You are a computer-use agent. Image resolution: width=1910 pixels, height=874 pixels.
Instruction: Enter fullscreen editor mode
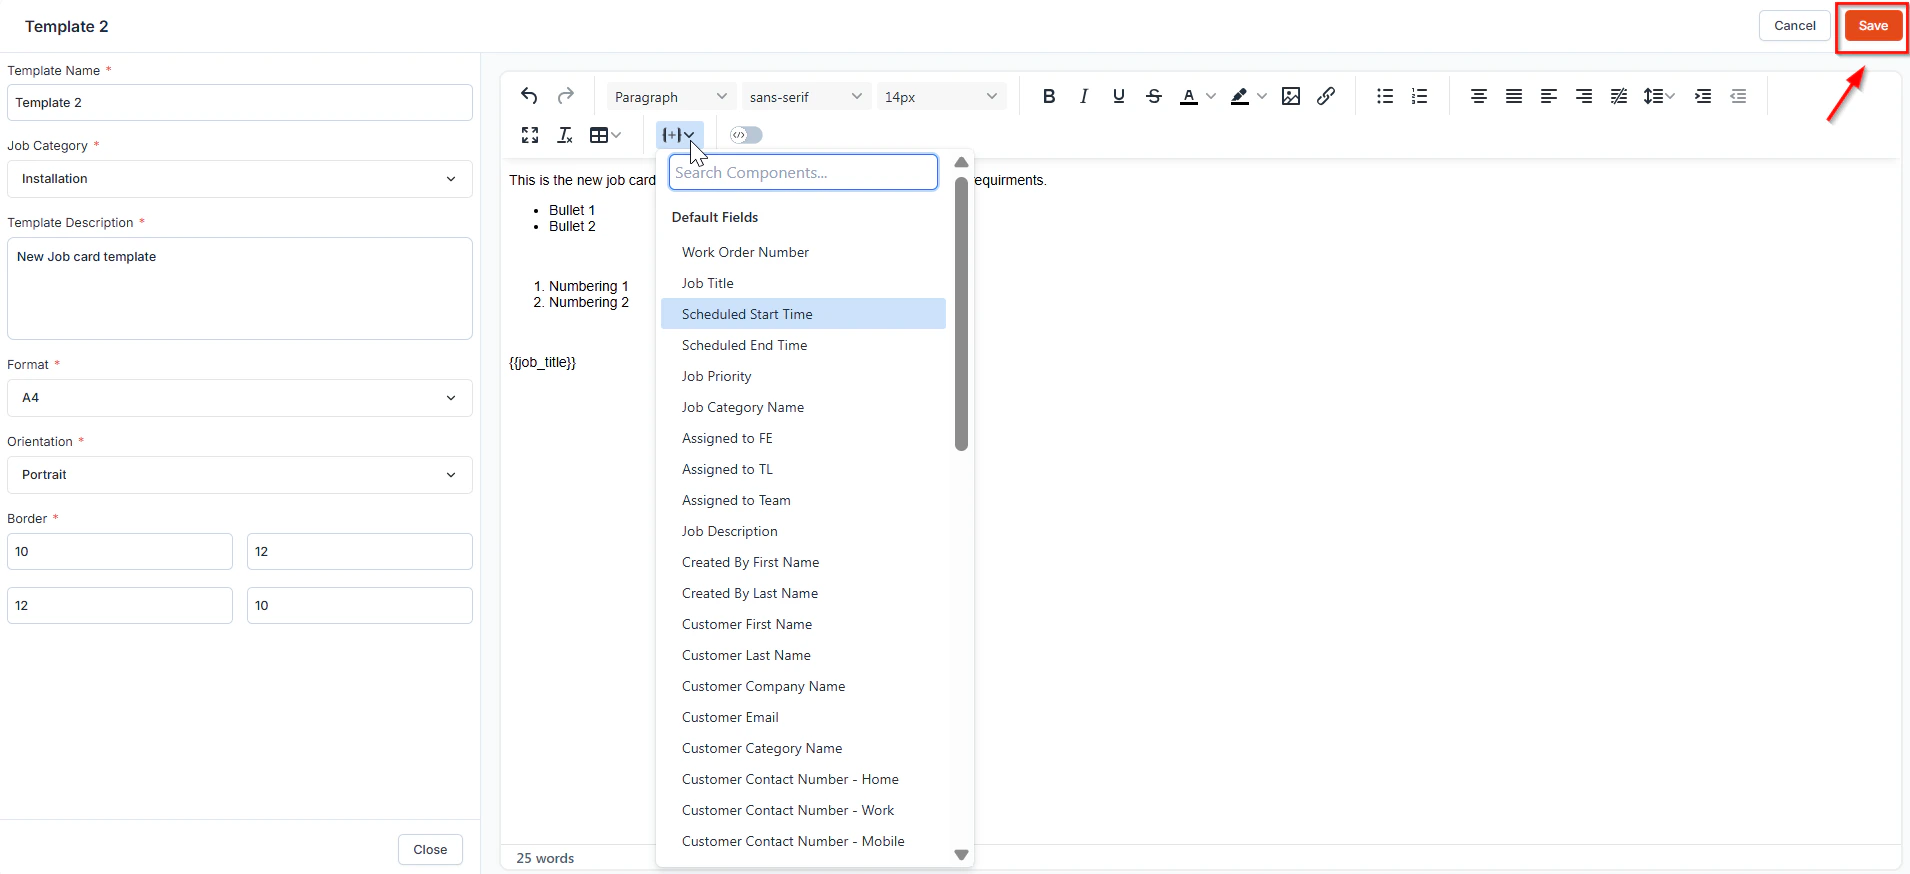point(530,135)
